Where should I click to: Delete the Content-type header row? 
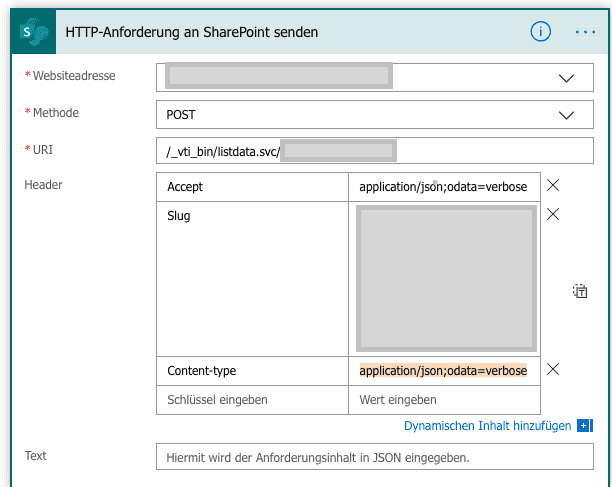pyautogui.click(x=553, y=370)
